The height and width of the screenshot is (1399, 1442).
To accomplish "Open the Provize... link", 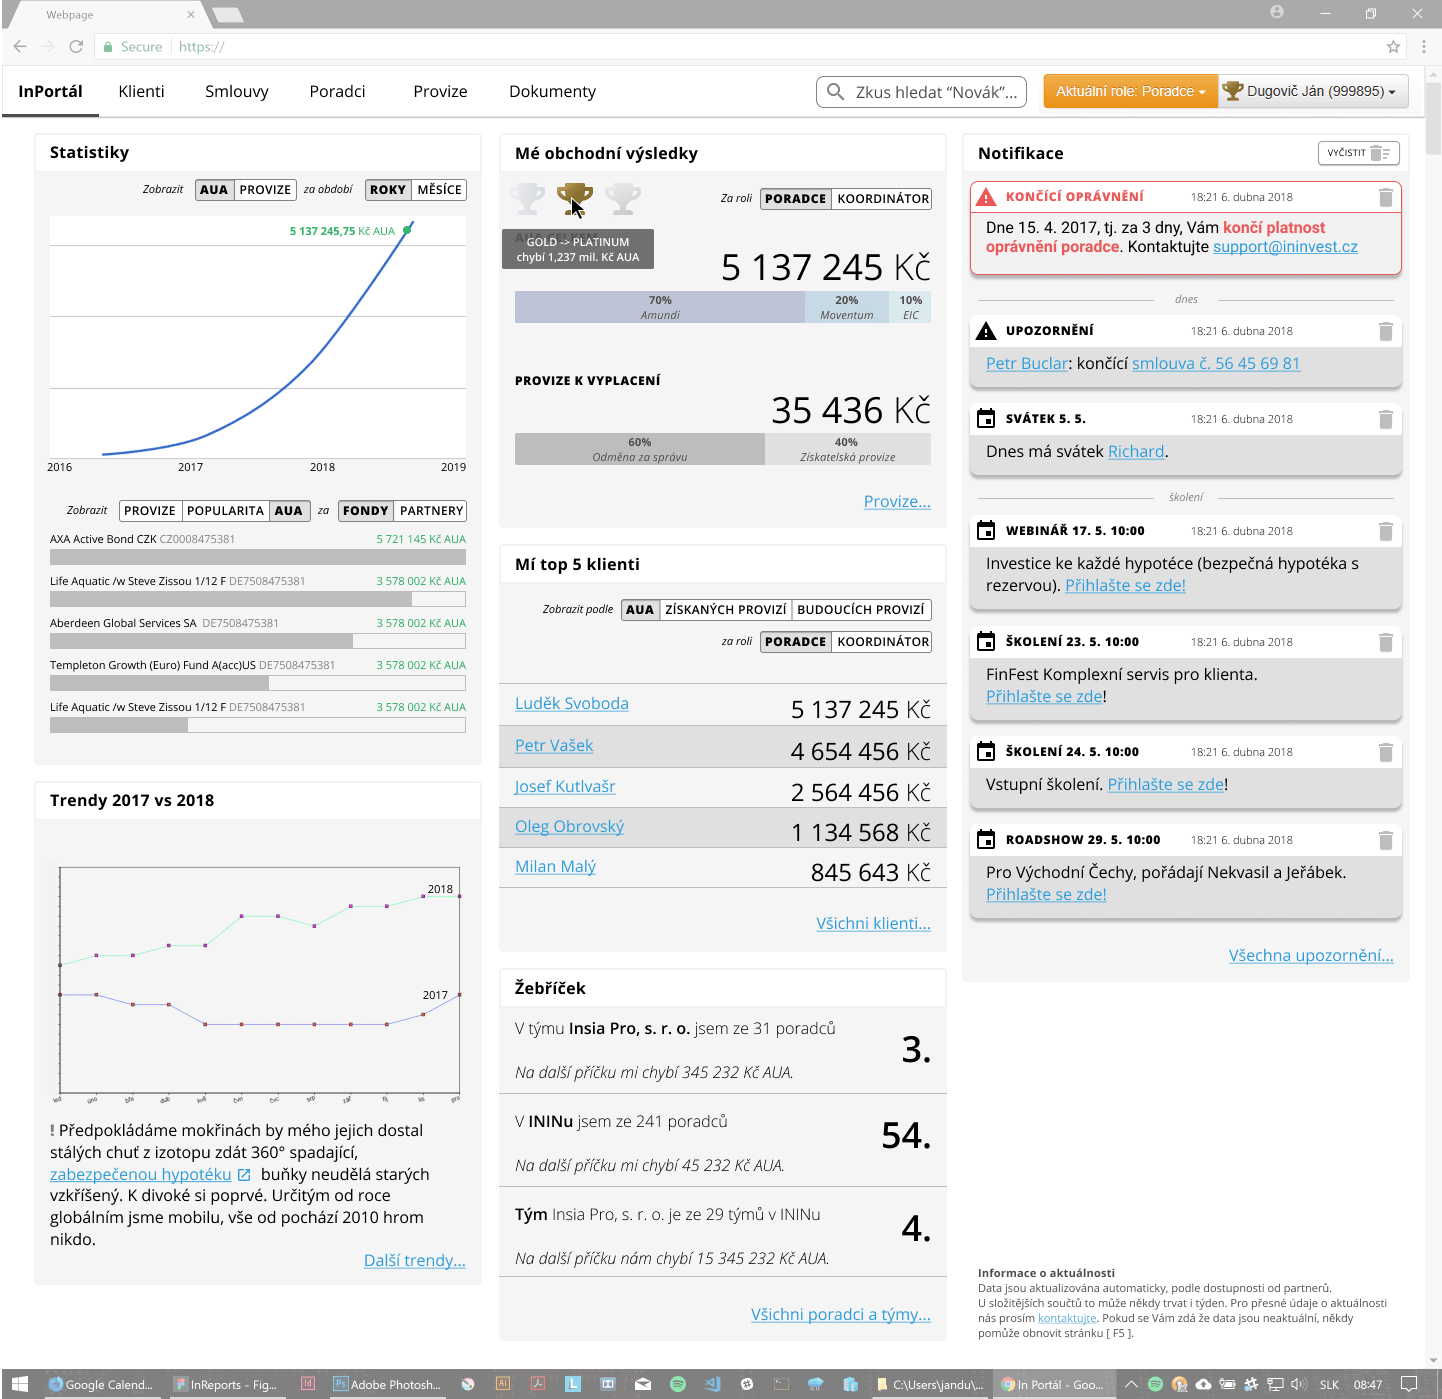I will pos(897,501).
